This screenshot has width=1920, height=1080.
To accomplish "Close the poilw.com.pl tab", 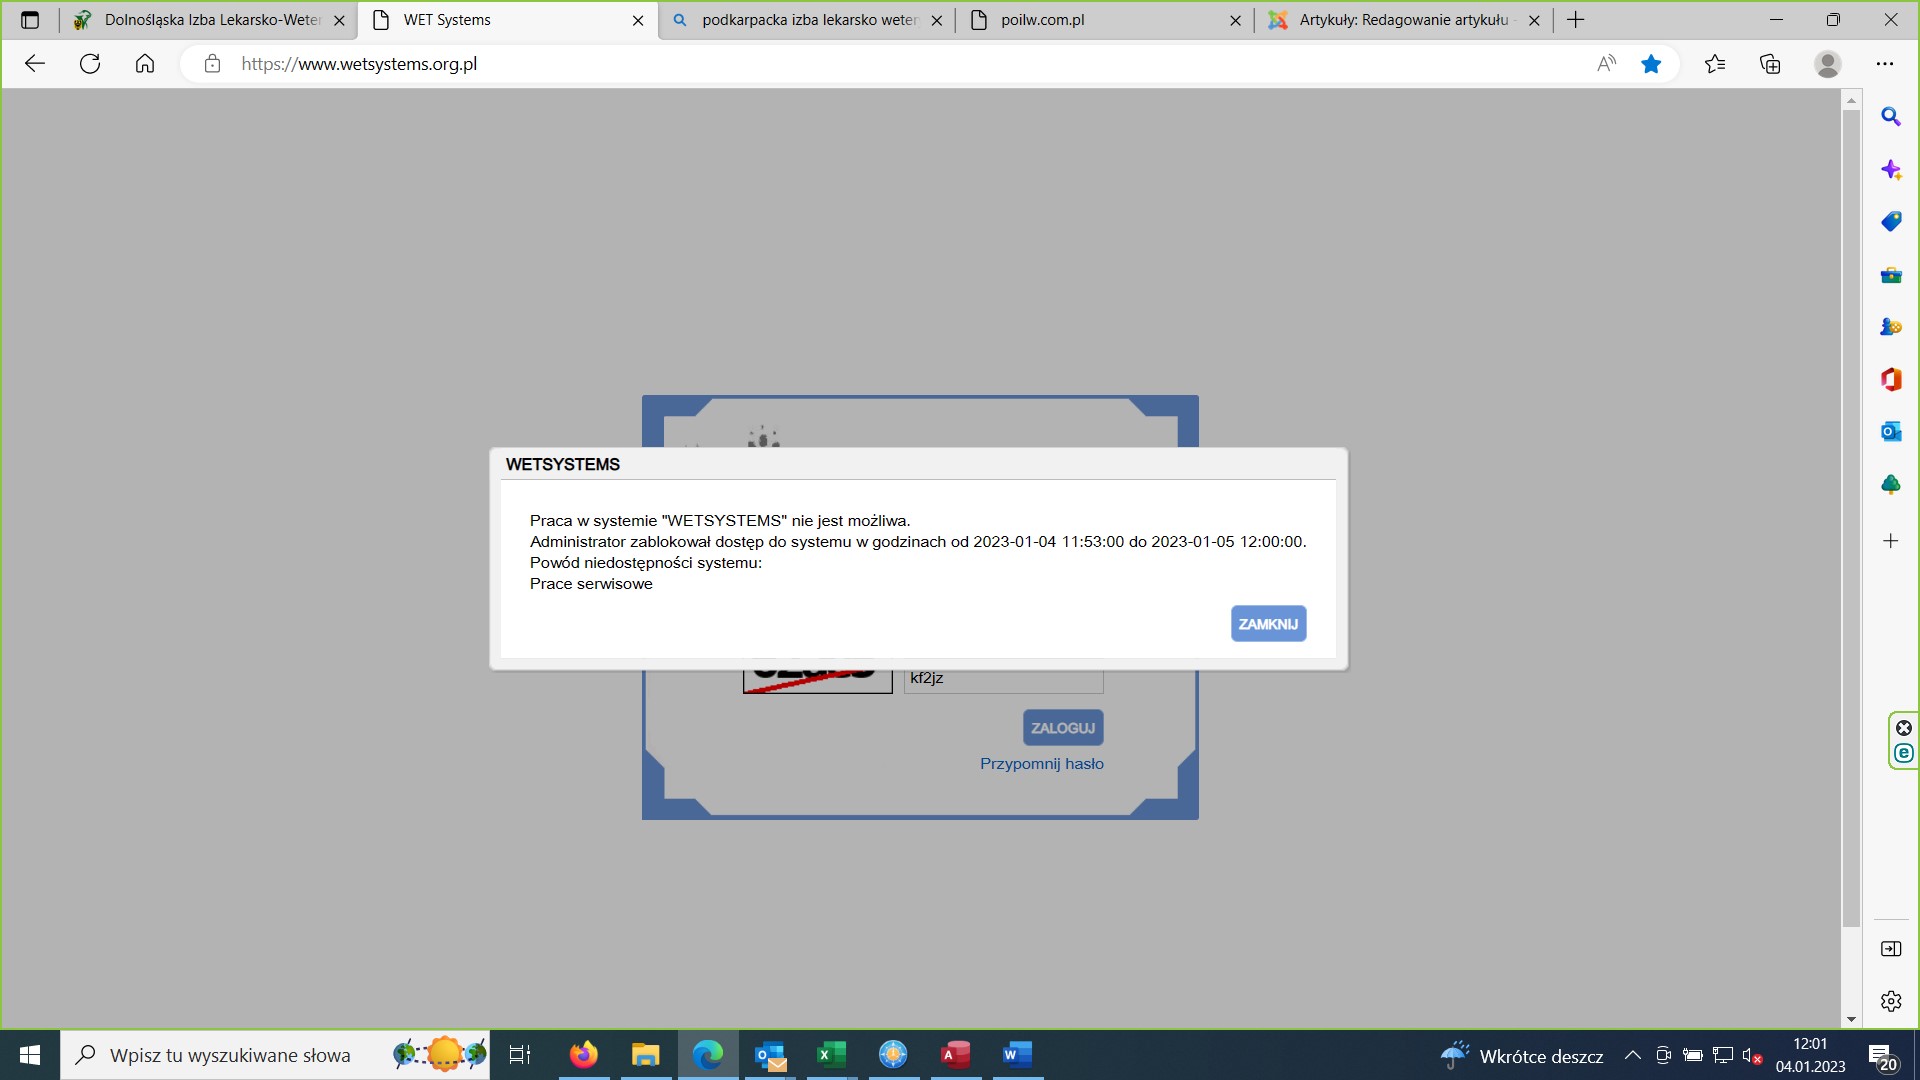I will pos(1235,20).
